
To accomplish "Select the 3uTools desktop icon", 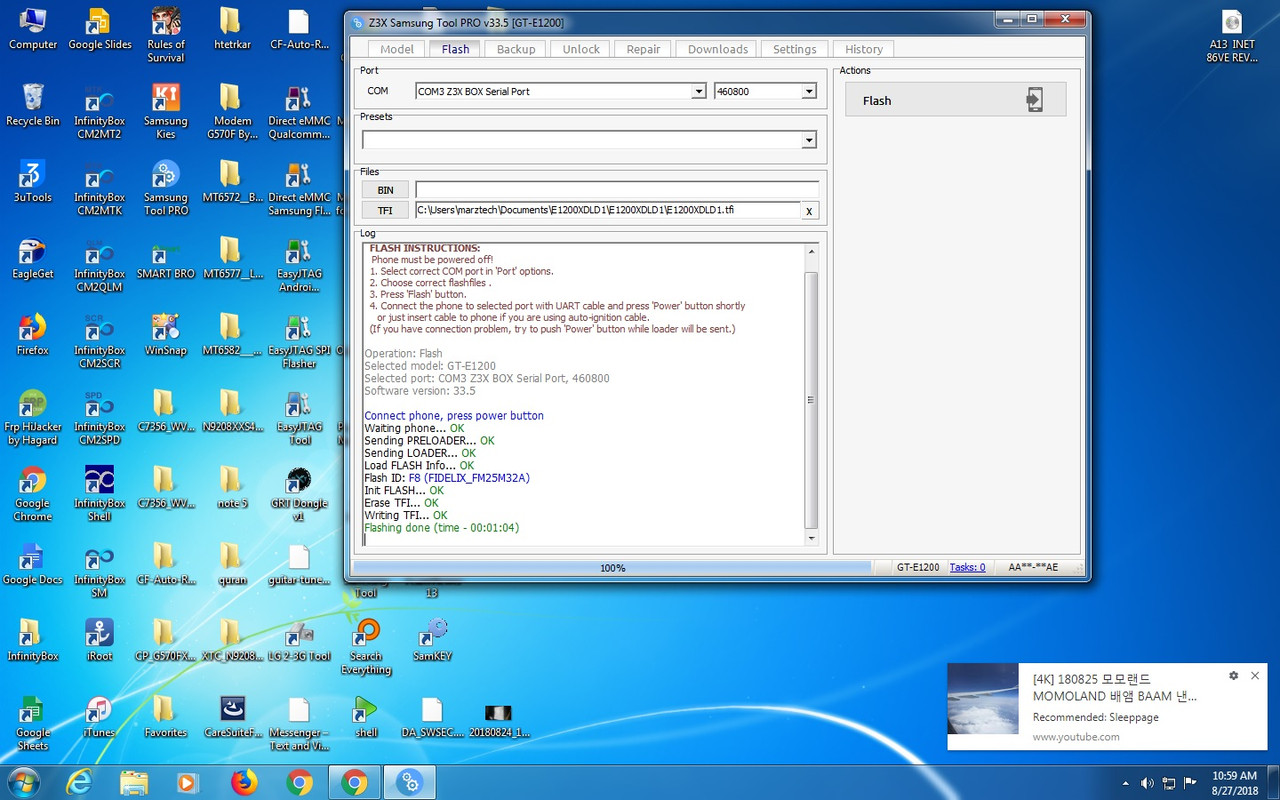I will click(33, 181).
